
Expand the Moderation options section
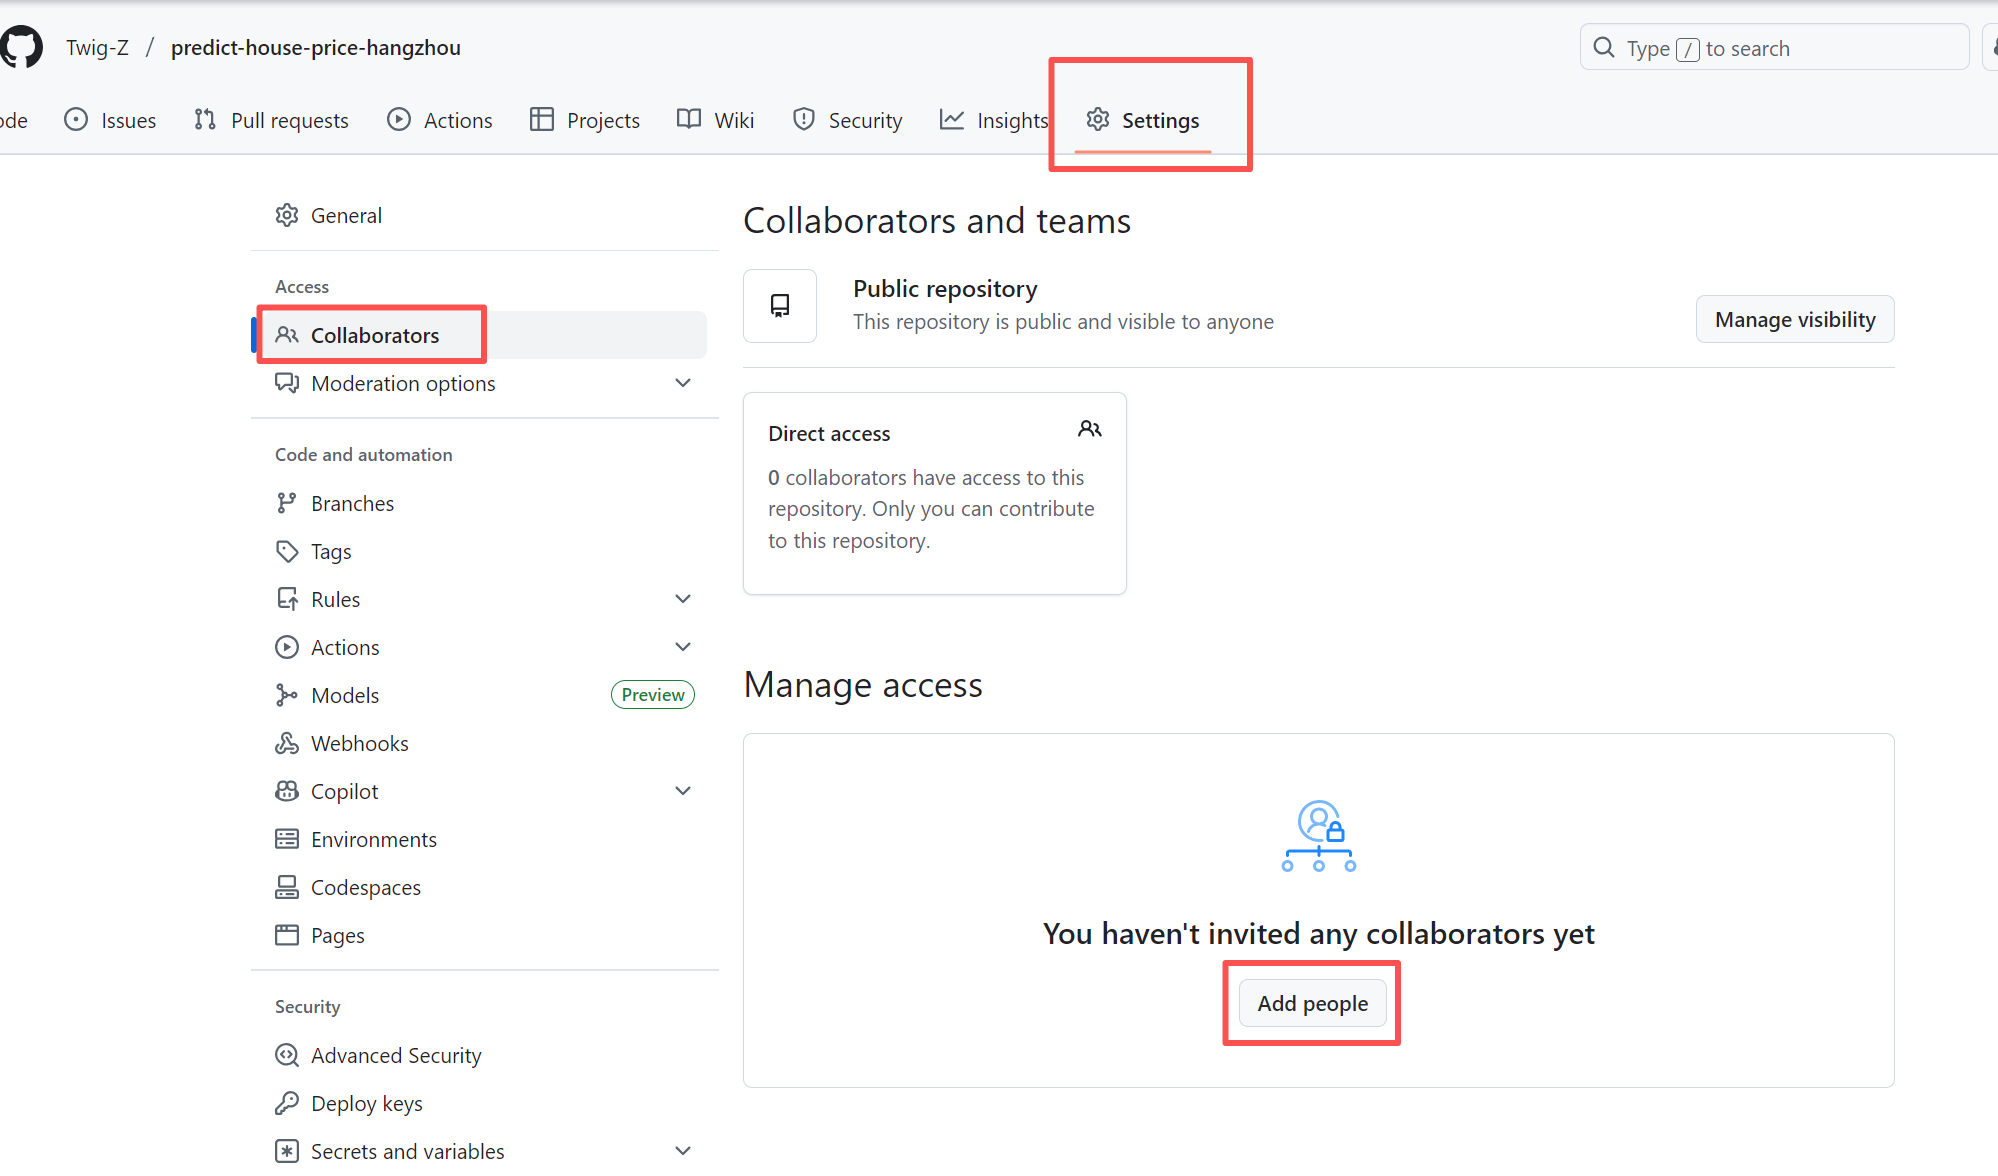[x=683, y=383]
